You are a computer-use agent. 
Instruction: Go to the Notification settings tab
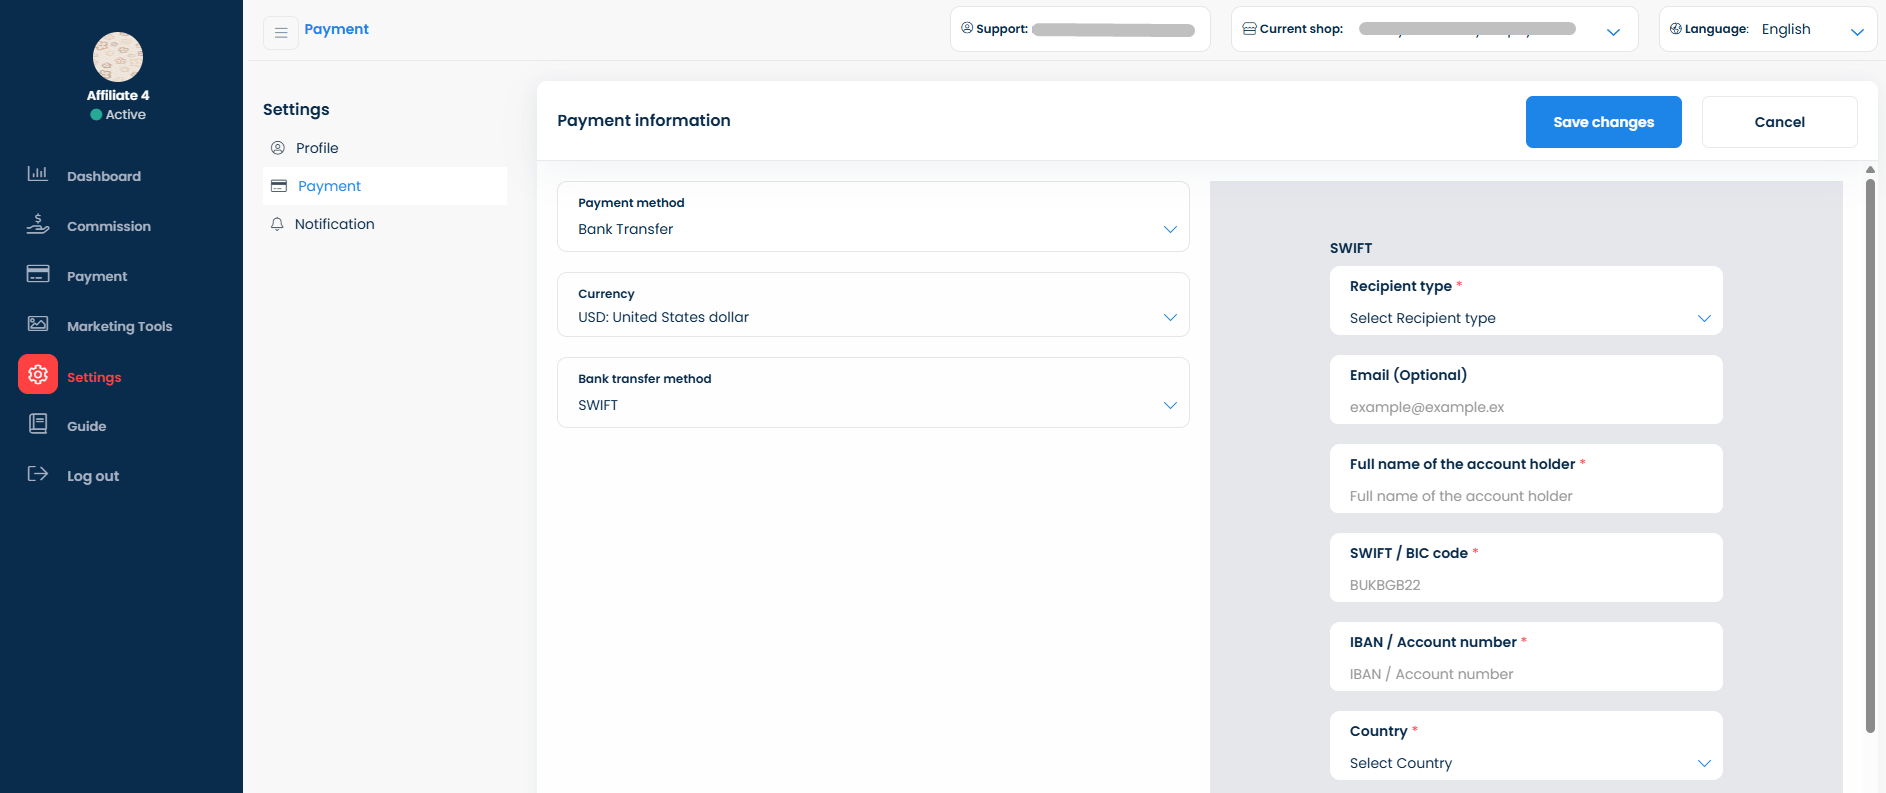tap(334, 224)
